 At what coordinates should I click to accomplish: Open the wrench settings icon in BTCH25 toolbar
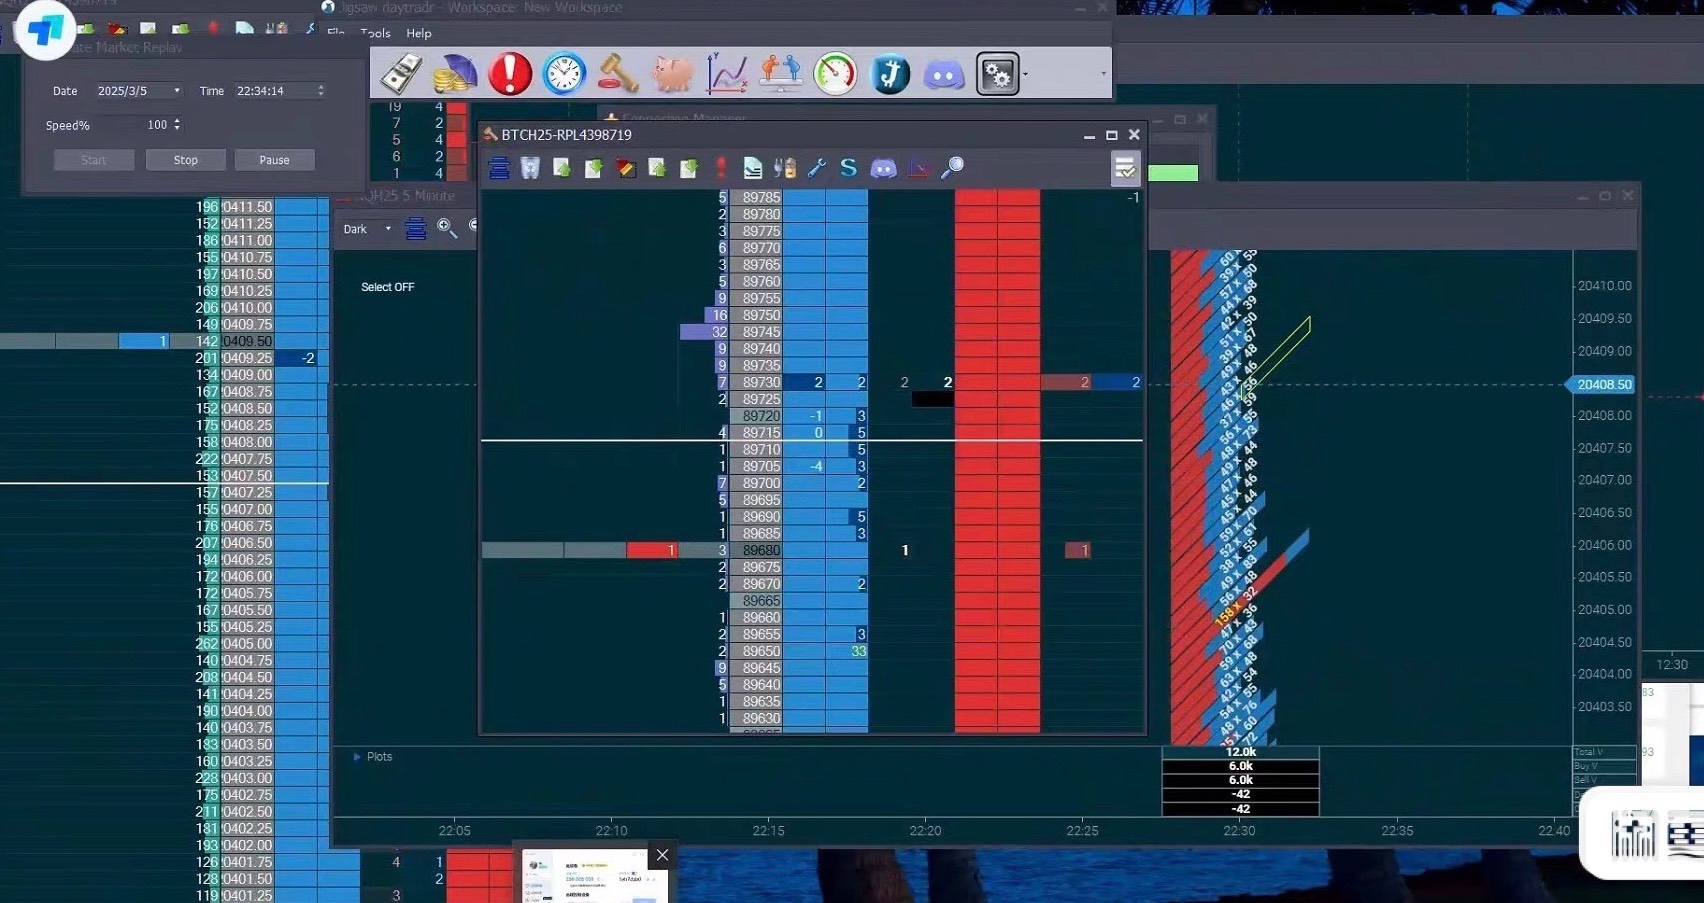pos(817,168)
